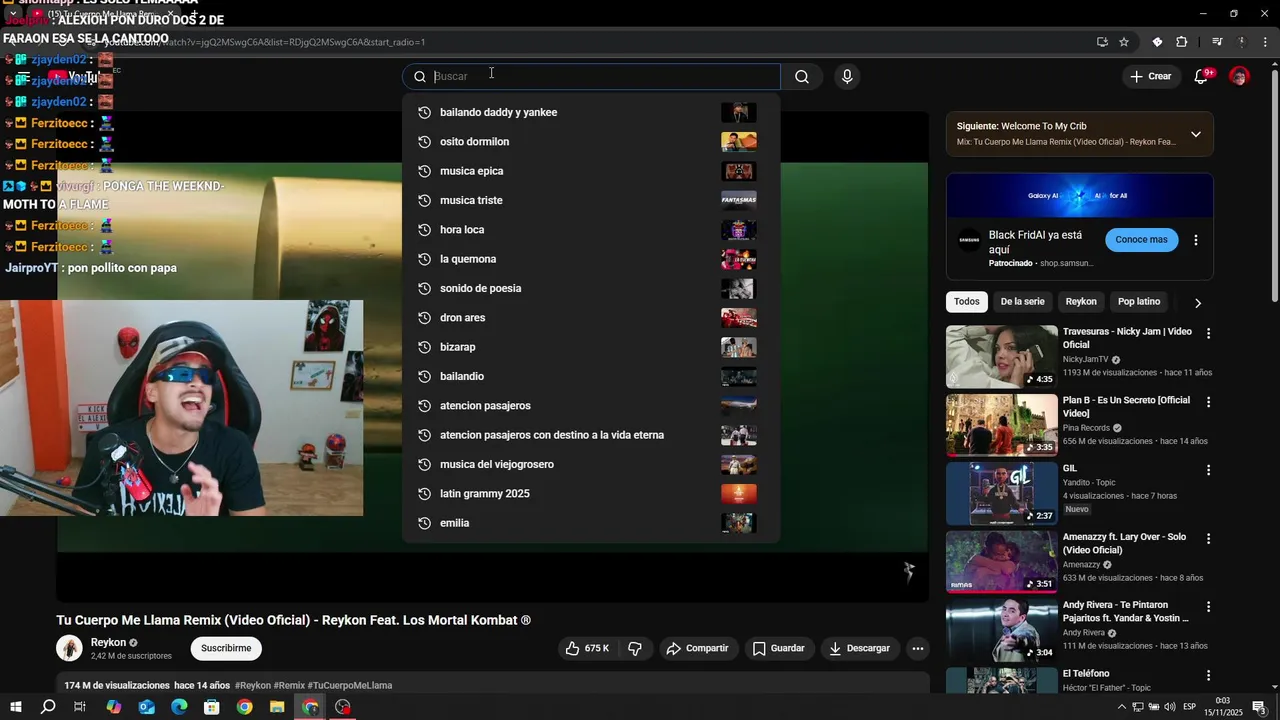Click the tag-shaped extension icon
Image resolution: width=1280 pixels, height=720 pixels.
(x=1157, y=42)
